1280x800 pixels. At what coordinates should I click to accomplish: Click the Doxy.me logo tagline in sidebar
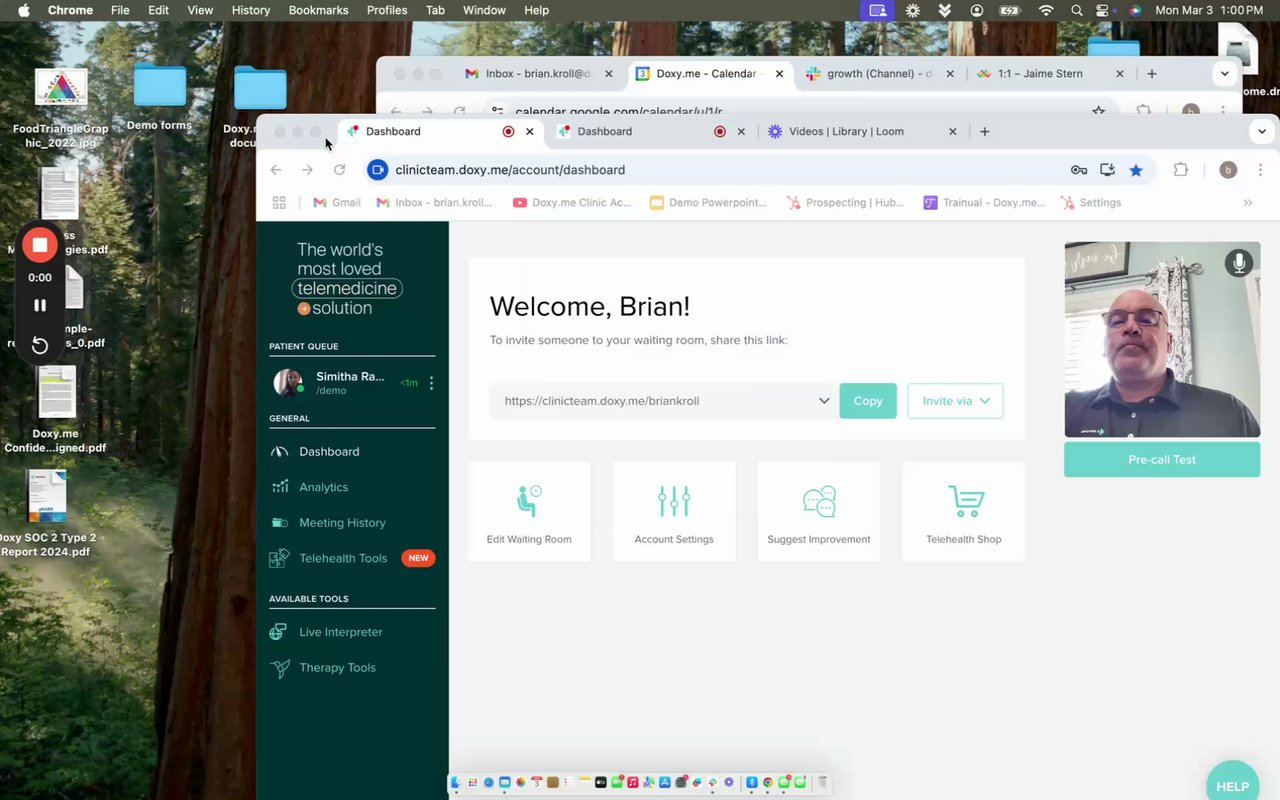point(349,279)
